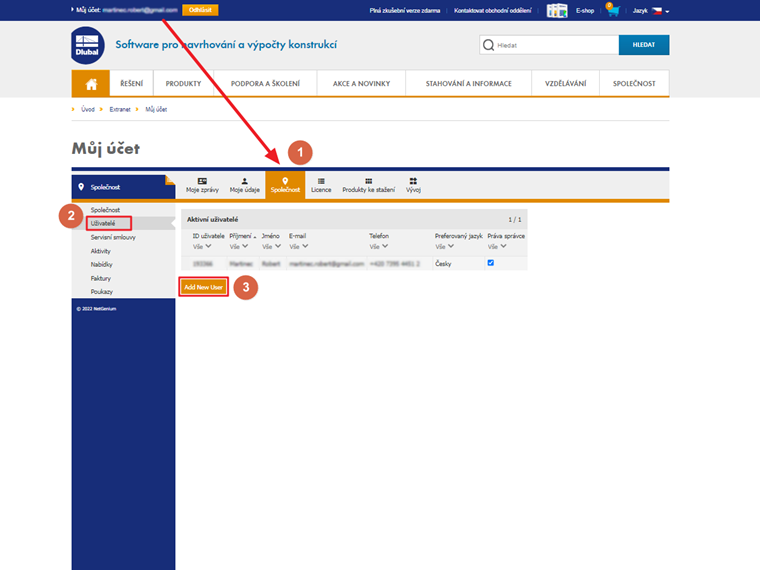
Task: Select Servisní smlouvy in the sidebar
Action: [x=113, y=238]
